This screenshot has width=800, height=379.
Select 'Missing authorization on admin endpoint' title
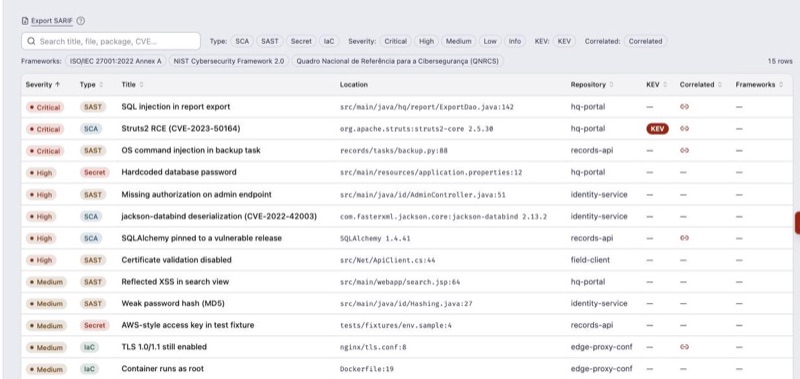click(x=196, y=194)
